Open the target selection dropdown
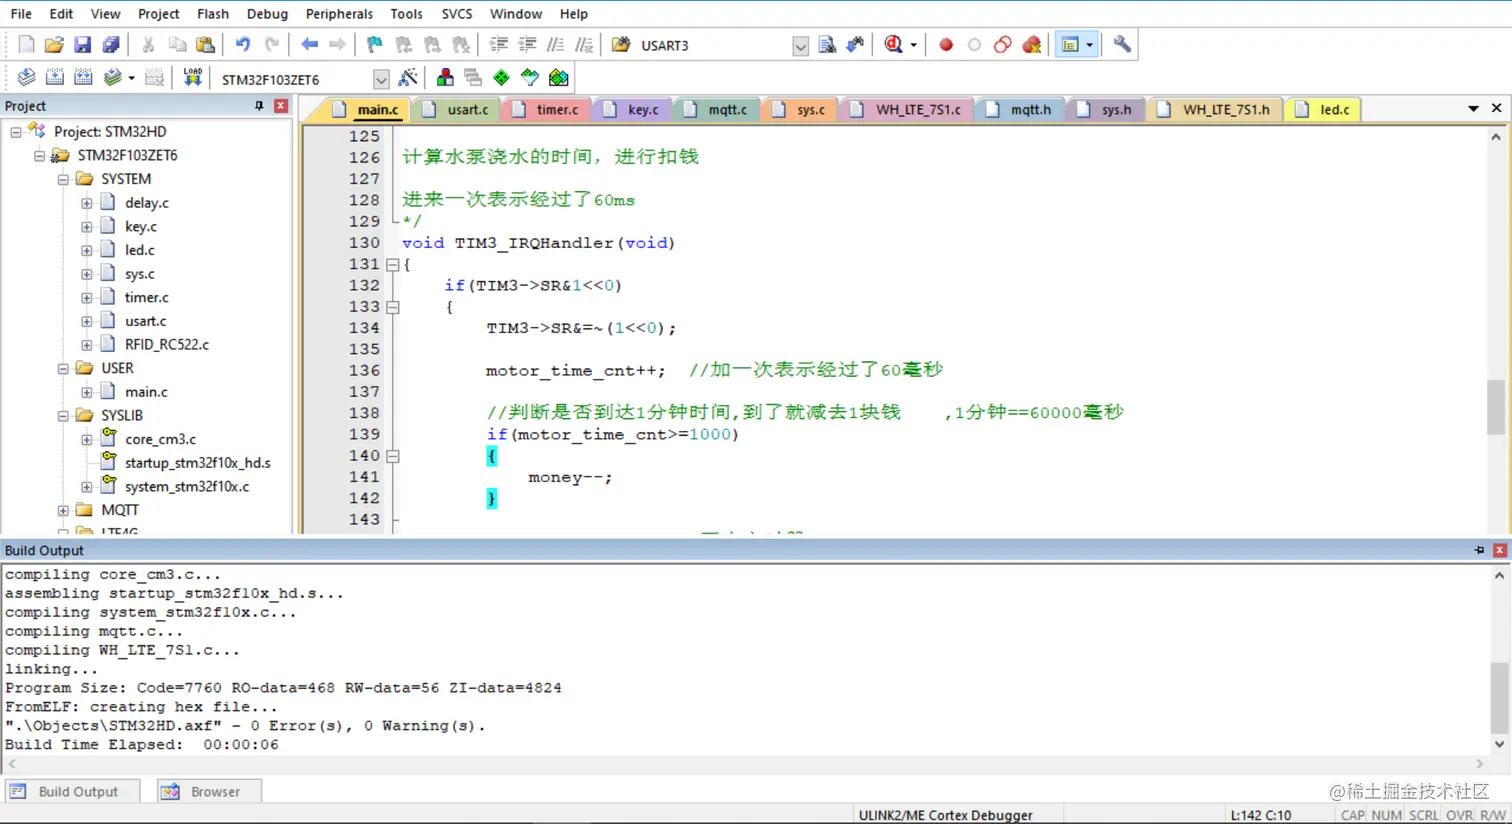This screenshot has height=824, width=1512. [381, 79]
